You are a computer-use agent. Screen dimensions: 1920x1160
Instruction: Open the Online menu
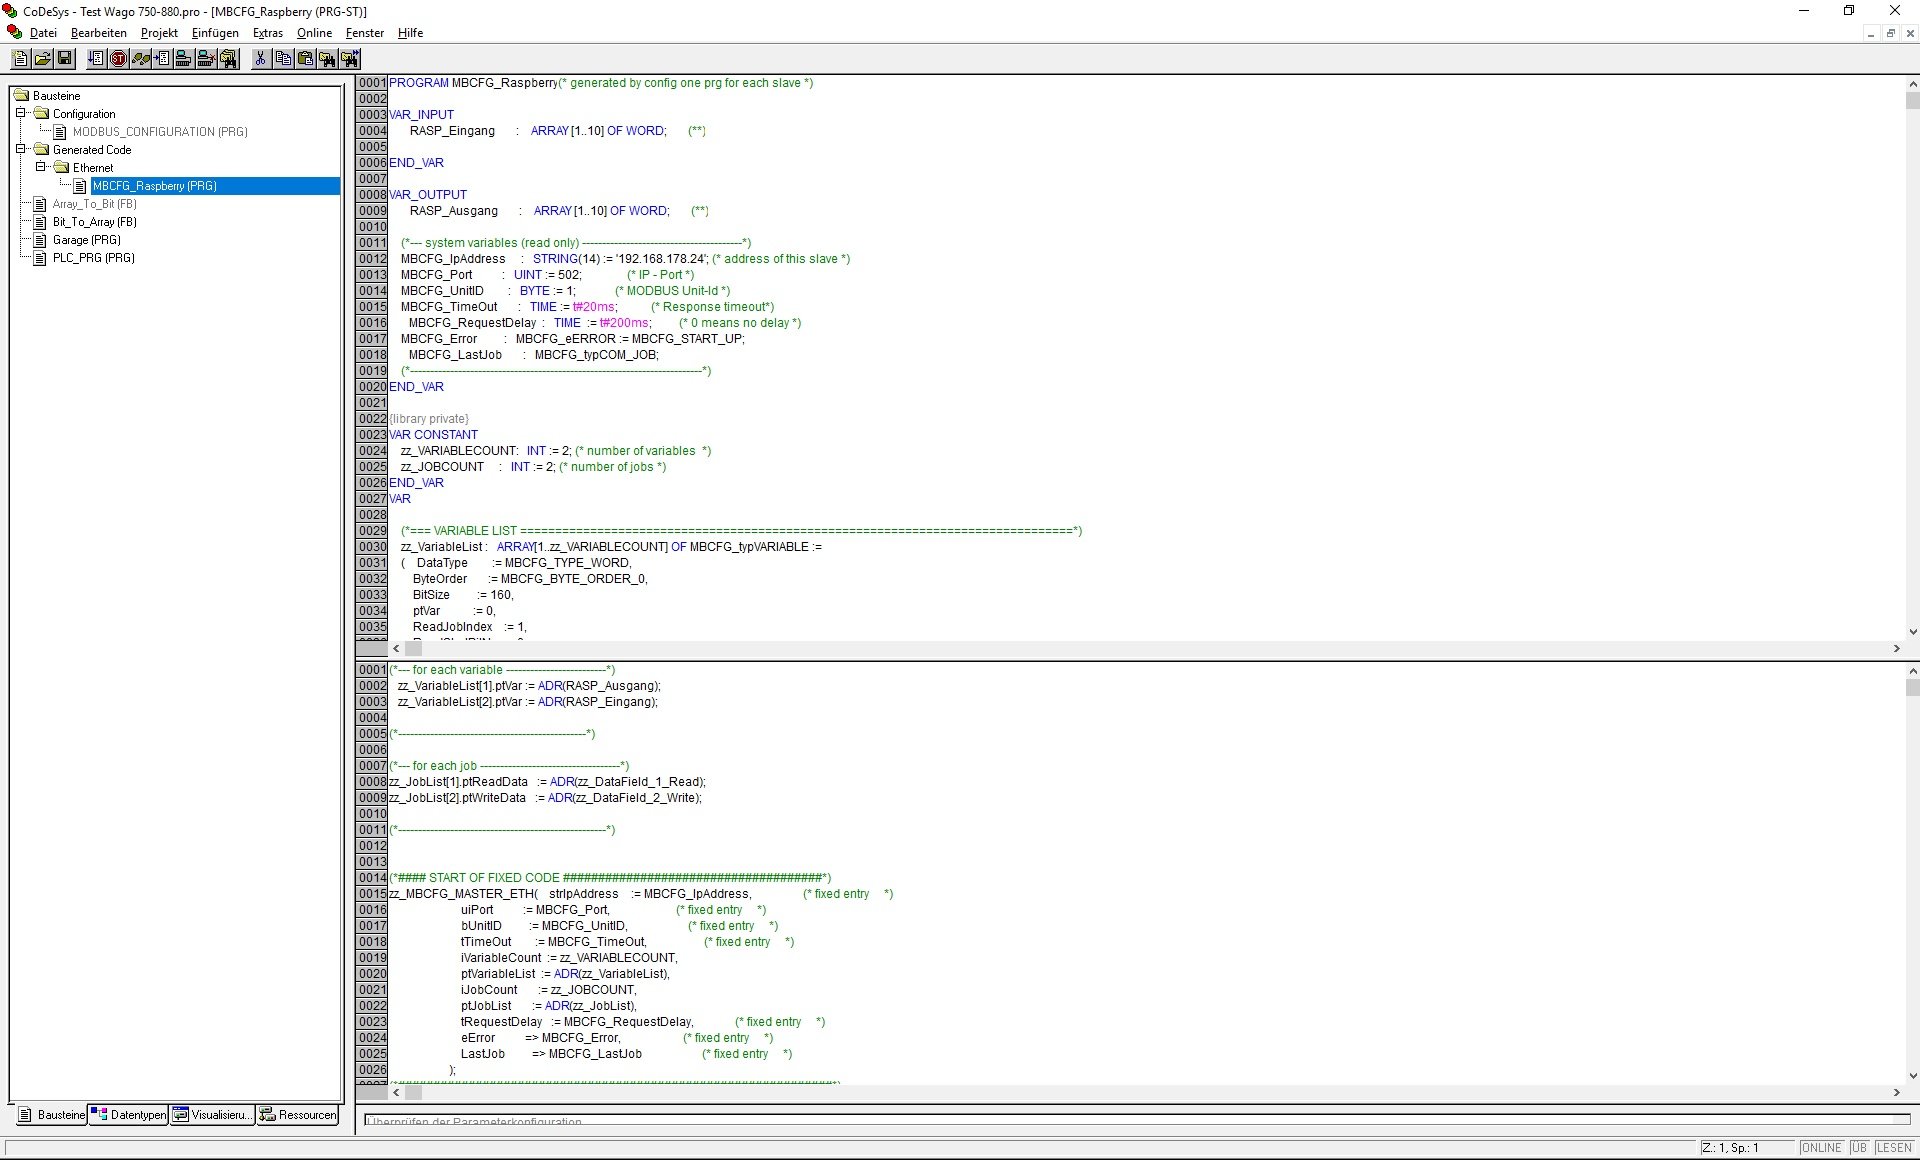(x=314, y=33)
